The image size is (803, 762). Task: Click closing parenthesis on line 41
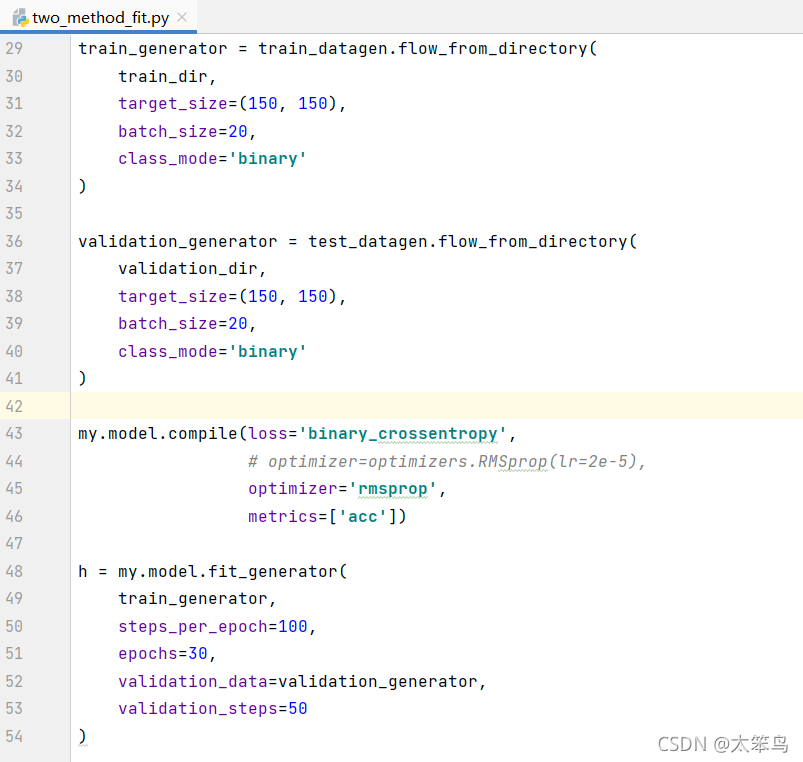(x=82, y=378)
